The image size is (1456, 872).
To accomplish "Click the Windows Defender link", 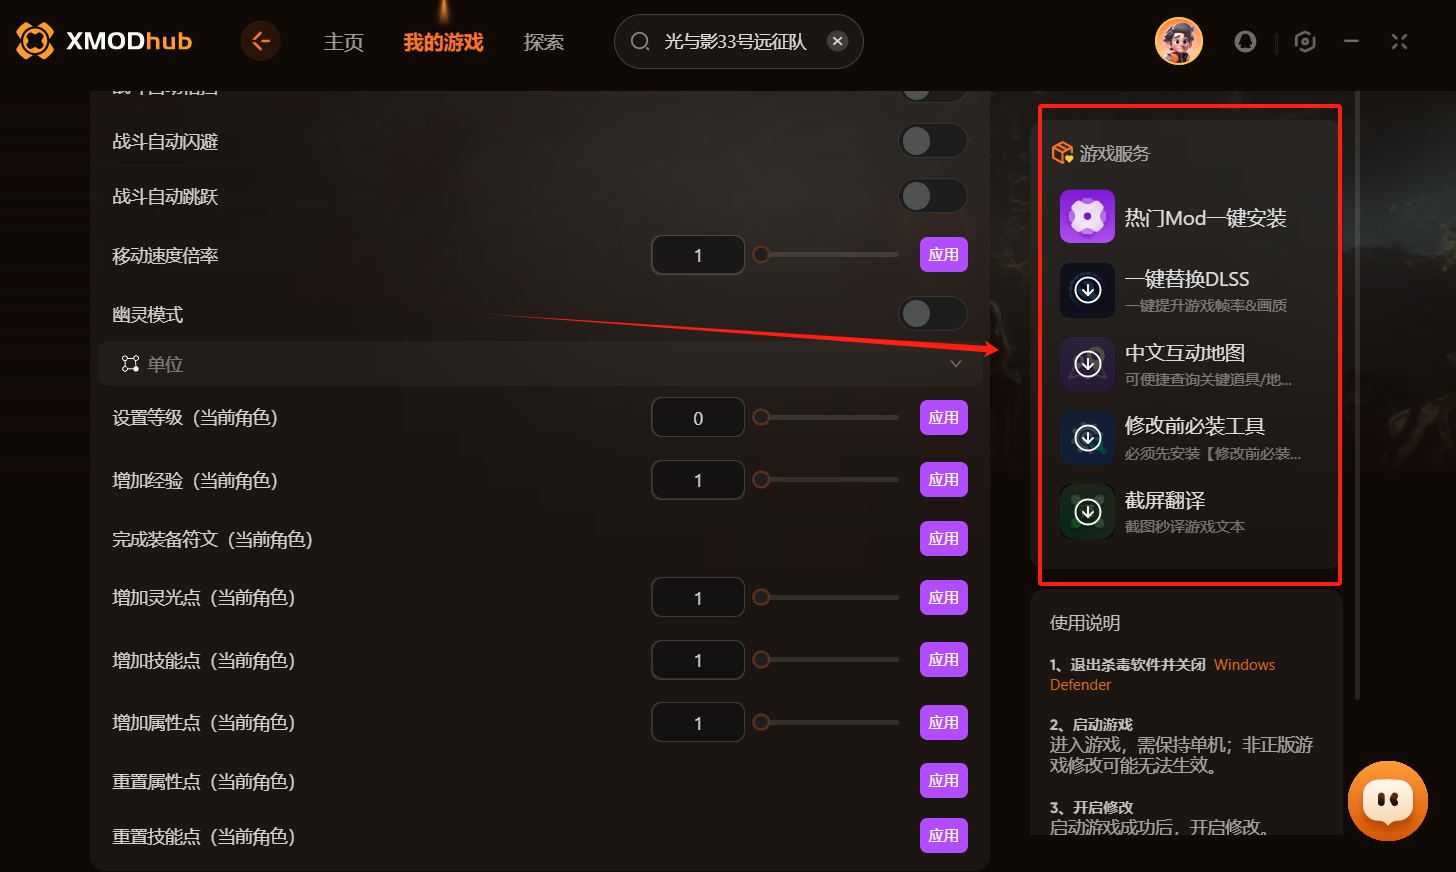I will (1244, 664).
